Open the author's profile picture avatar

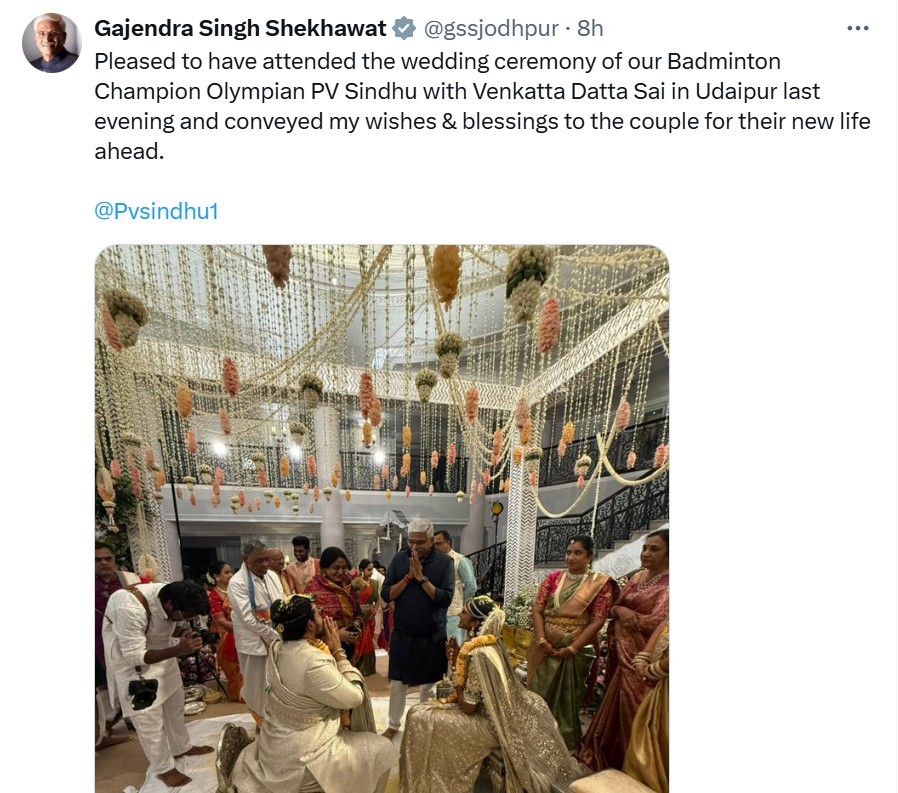pyautogui.click(x=51, y=43)
